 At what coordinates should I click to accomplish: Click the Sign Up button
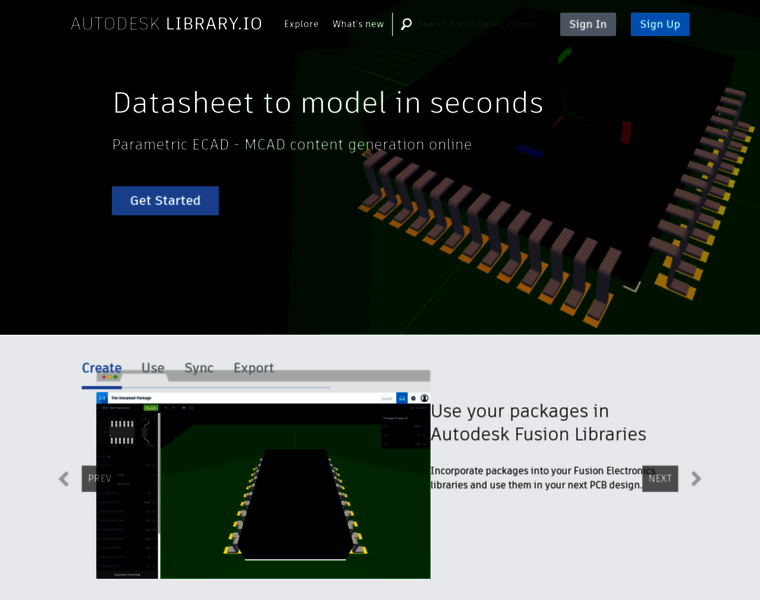[x=660, y=24]
